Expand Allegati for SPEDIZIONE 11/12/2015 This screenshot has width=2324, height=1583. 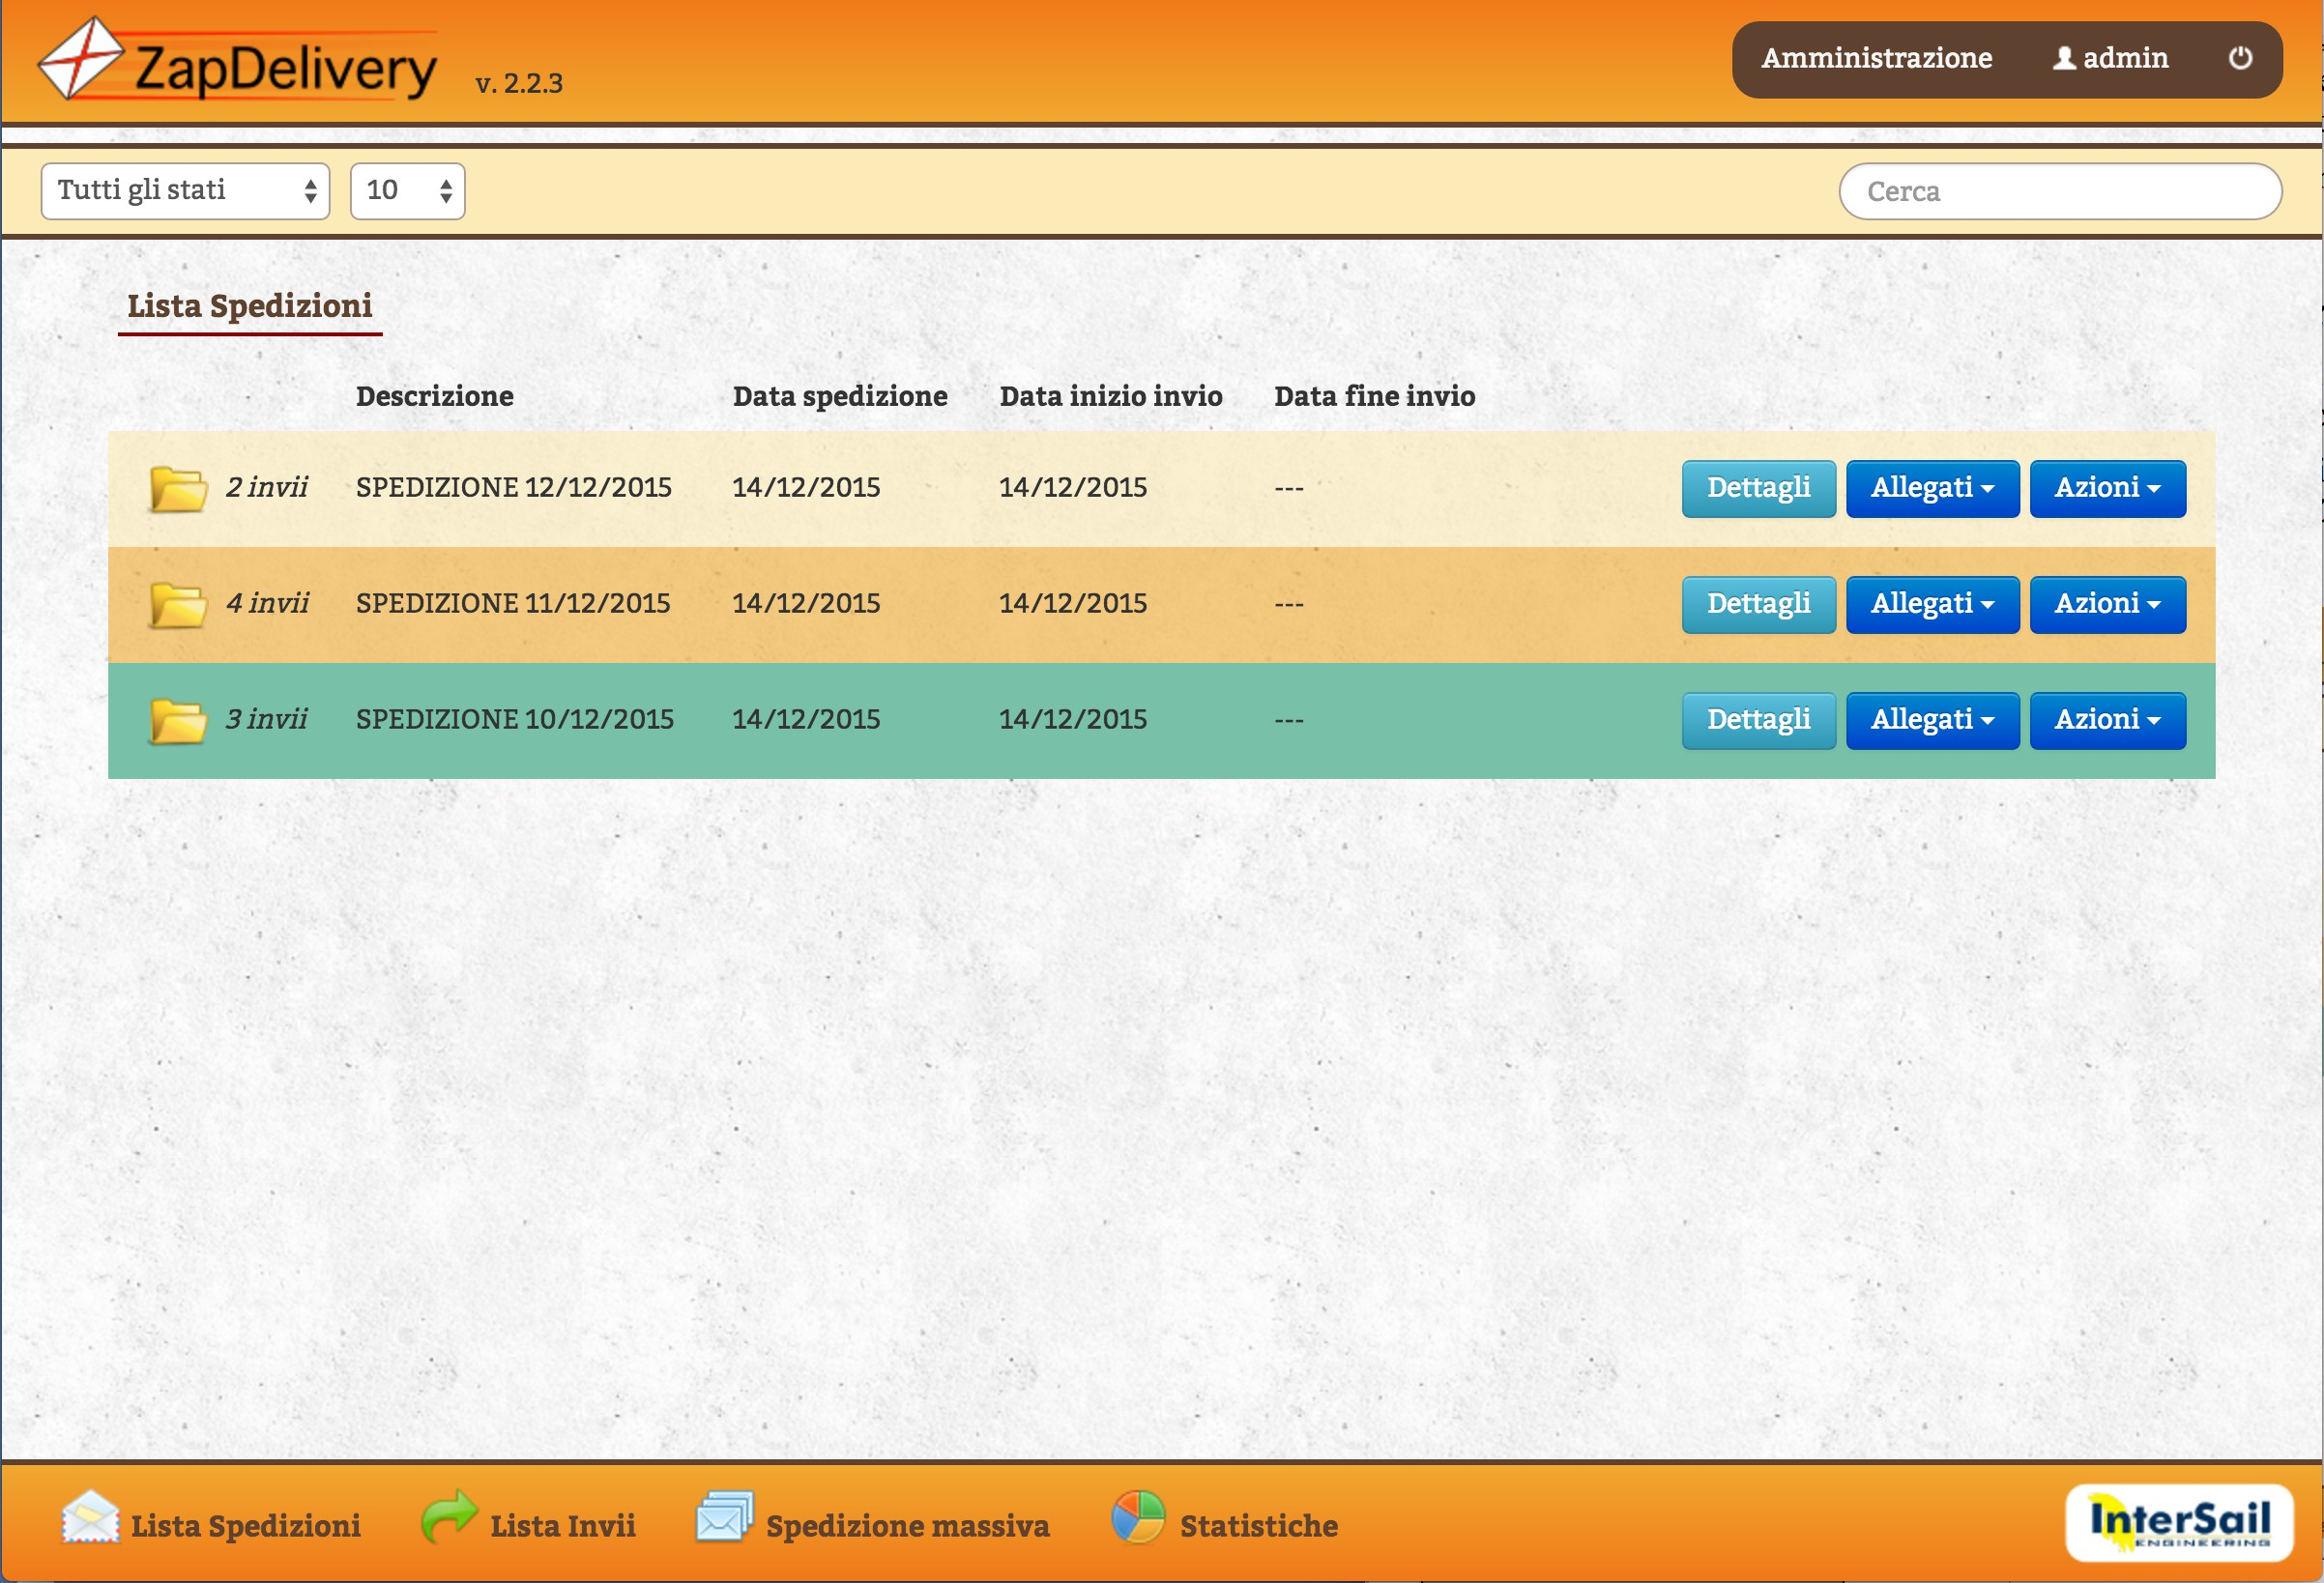coord(1932,604)
